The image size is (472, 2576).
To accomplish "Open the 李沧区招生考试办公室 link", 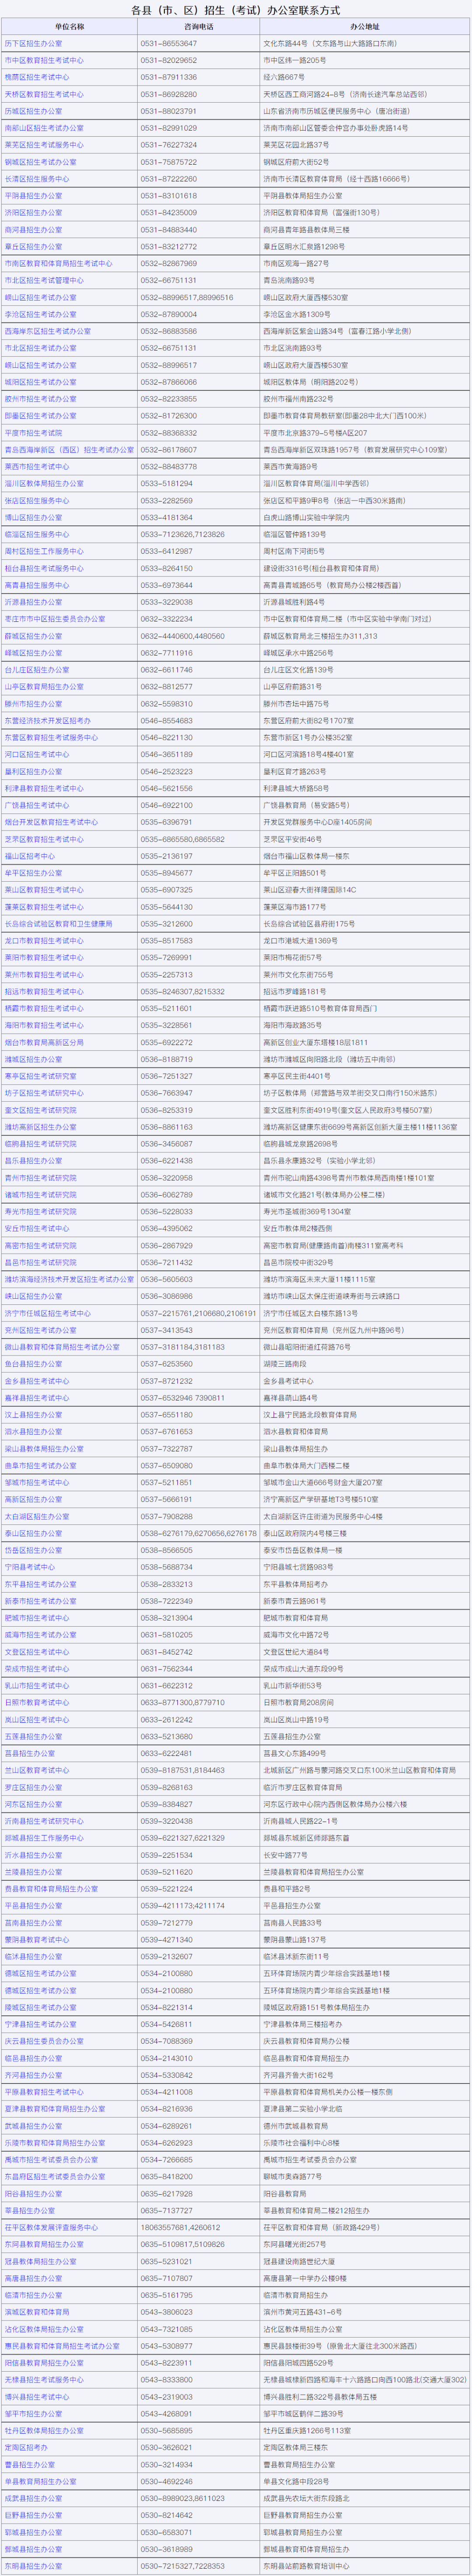I will pyautogui.click(x=40, y=314).
